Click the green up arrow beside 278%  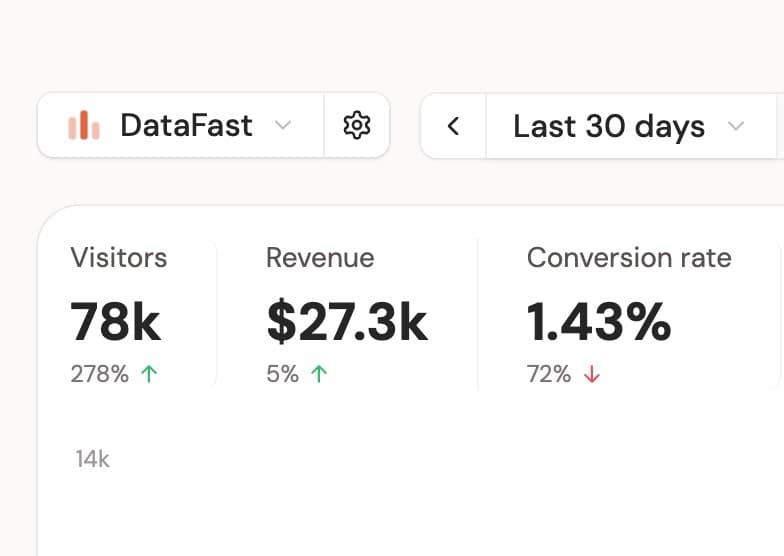149,374
